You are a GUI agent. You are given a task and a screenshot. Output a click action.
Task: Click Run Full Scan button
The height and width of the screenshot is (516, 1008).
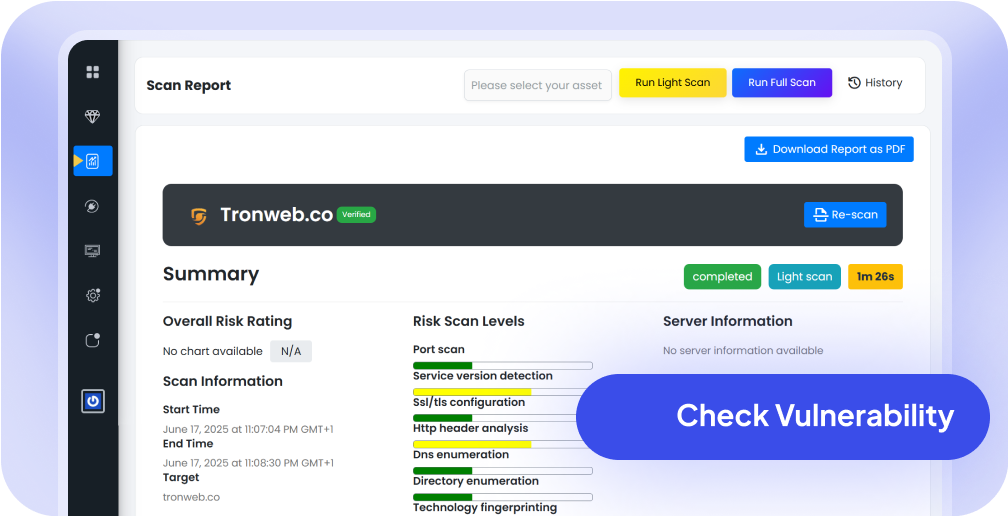click(x=781, y=83)
